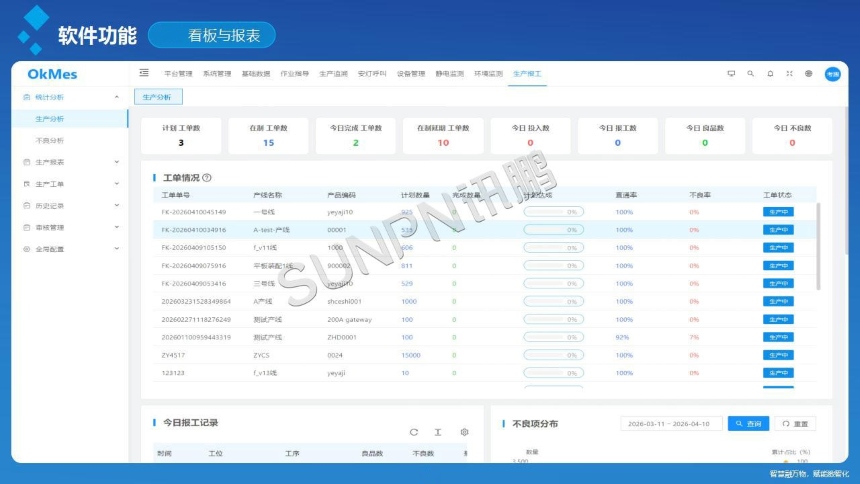Click progress bar of 202603231528349864 row

pyautogui.click(x=553, y=301)
